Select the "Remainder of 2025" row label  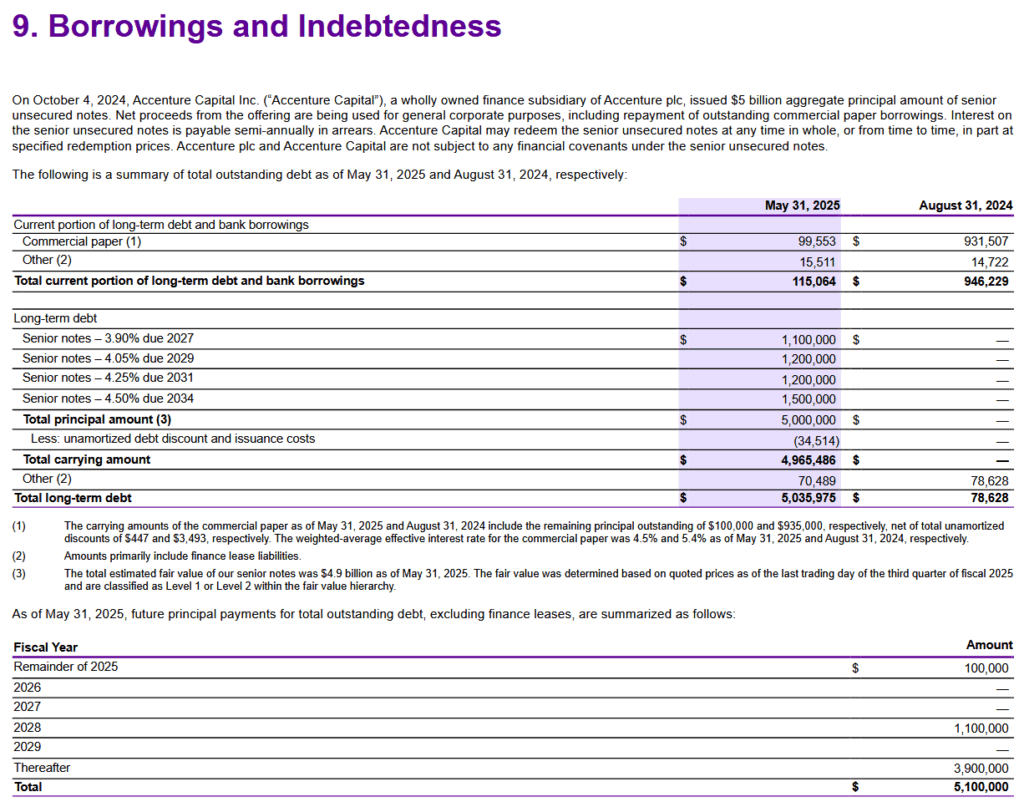[x=66, y=667]
